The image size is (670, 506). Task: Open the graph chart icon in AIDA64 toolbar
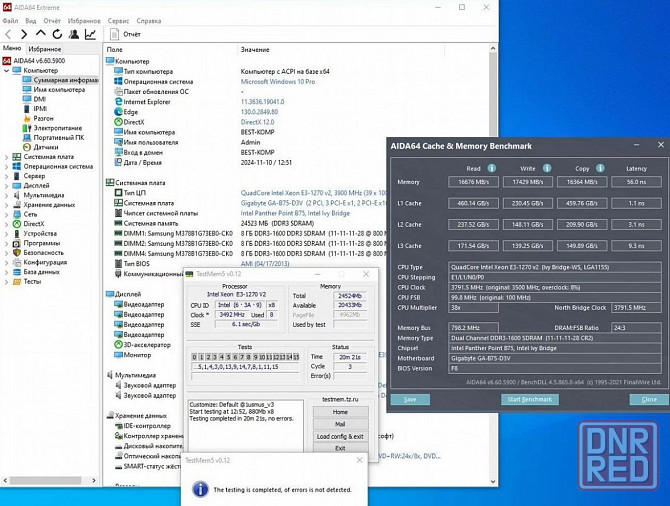pyautogui.click(x=90, y=34)
